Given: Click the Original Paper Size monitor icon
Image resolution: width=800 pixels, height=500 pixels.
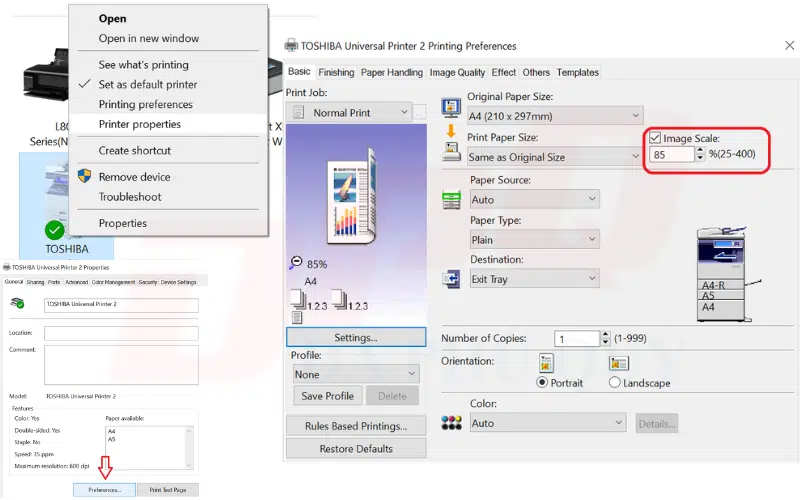Looking at the screenshot, I should pos(451,108).
